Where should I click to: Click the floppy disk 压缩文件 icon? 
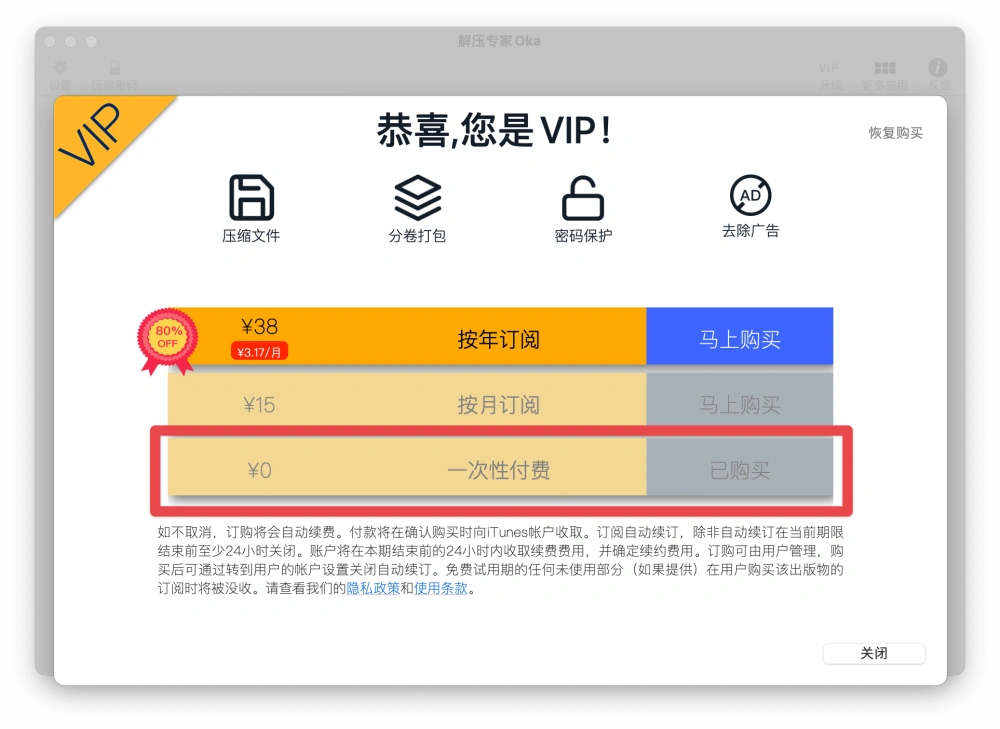(251, 198)
